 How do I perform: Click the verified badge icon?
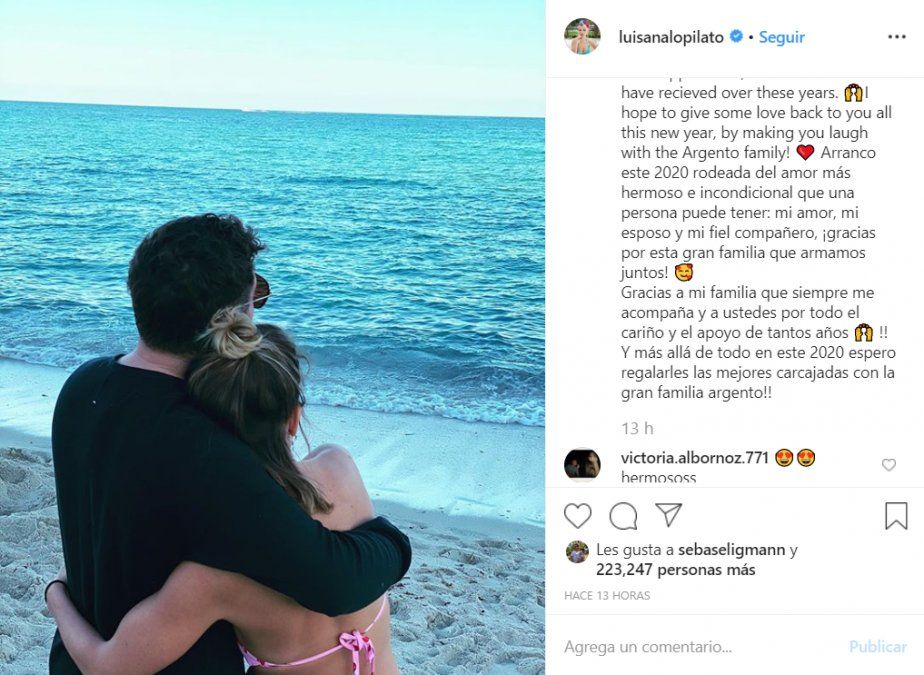click(x=736, y=37)
